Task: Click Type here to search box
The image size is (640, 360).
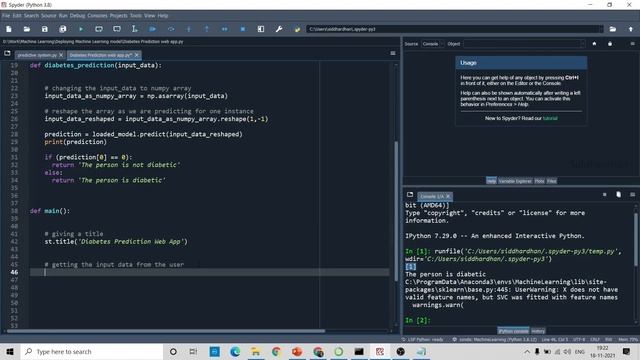Action: [x=92, y=351]
